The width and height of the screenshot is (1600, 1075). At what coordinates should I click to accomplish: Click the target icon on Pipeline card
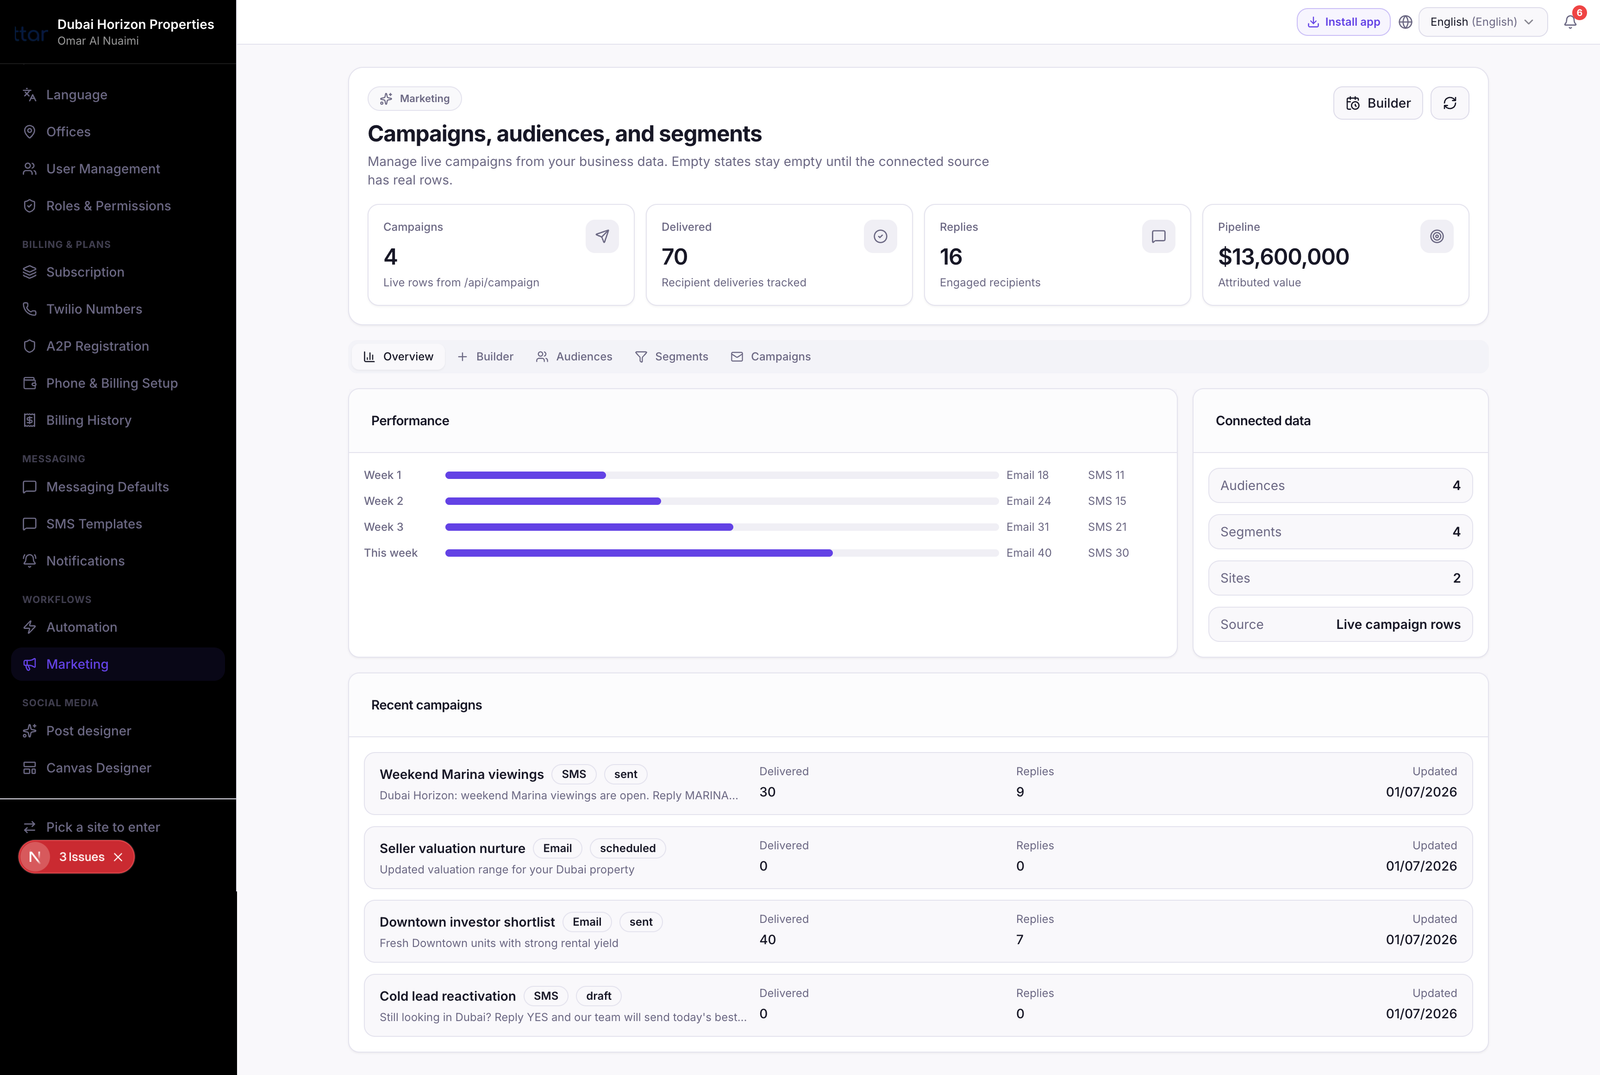1436,237
